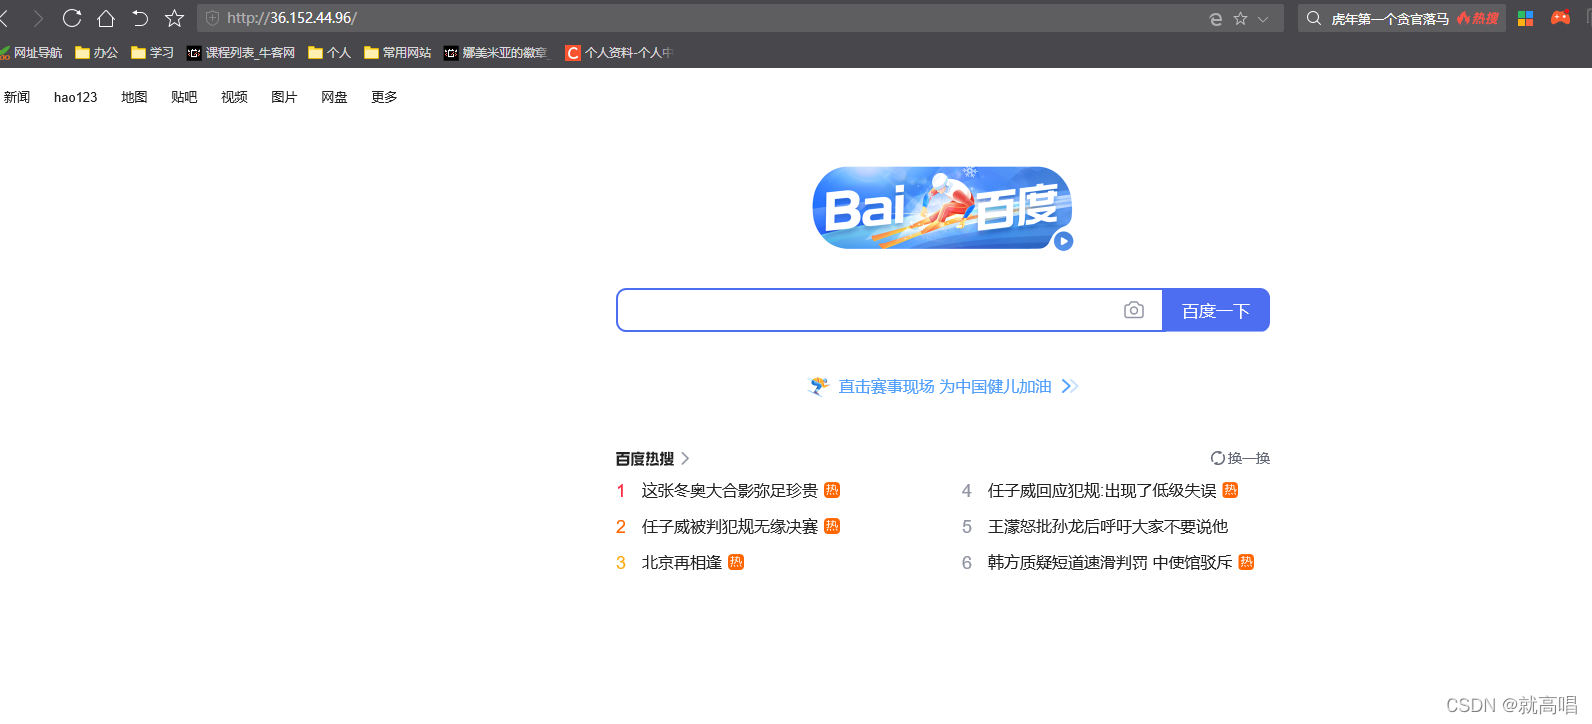The image size is (1592, 724).
Task: Click the small star inside address bar
Action: [1241, 18]
